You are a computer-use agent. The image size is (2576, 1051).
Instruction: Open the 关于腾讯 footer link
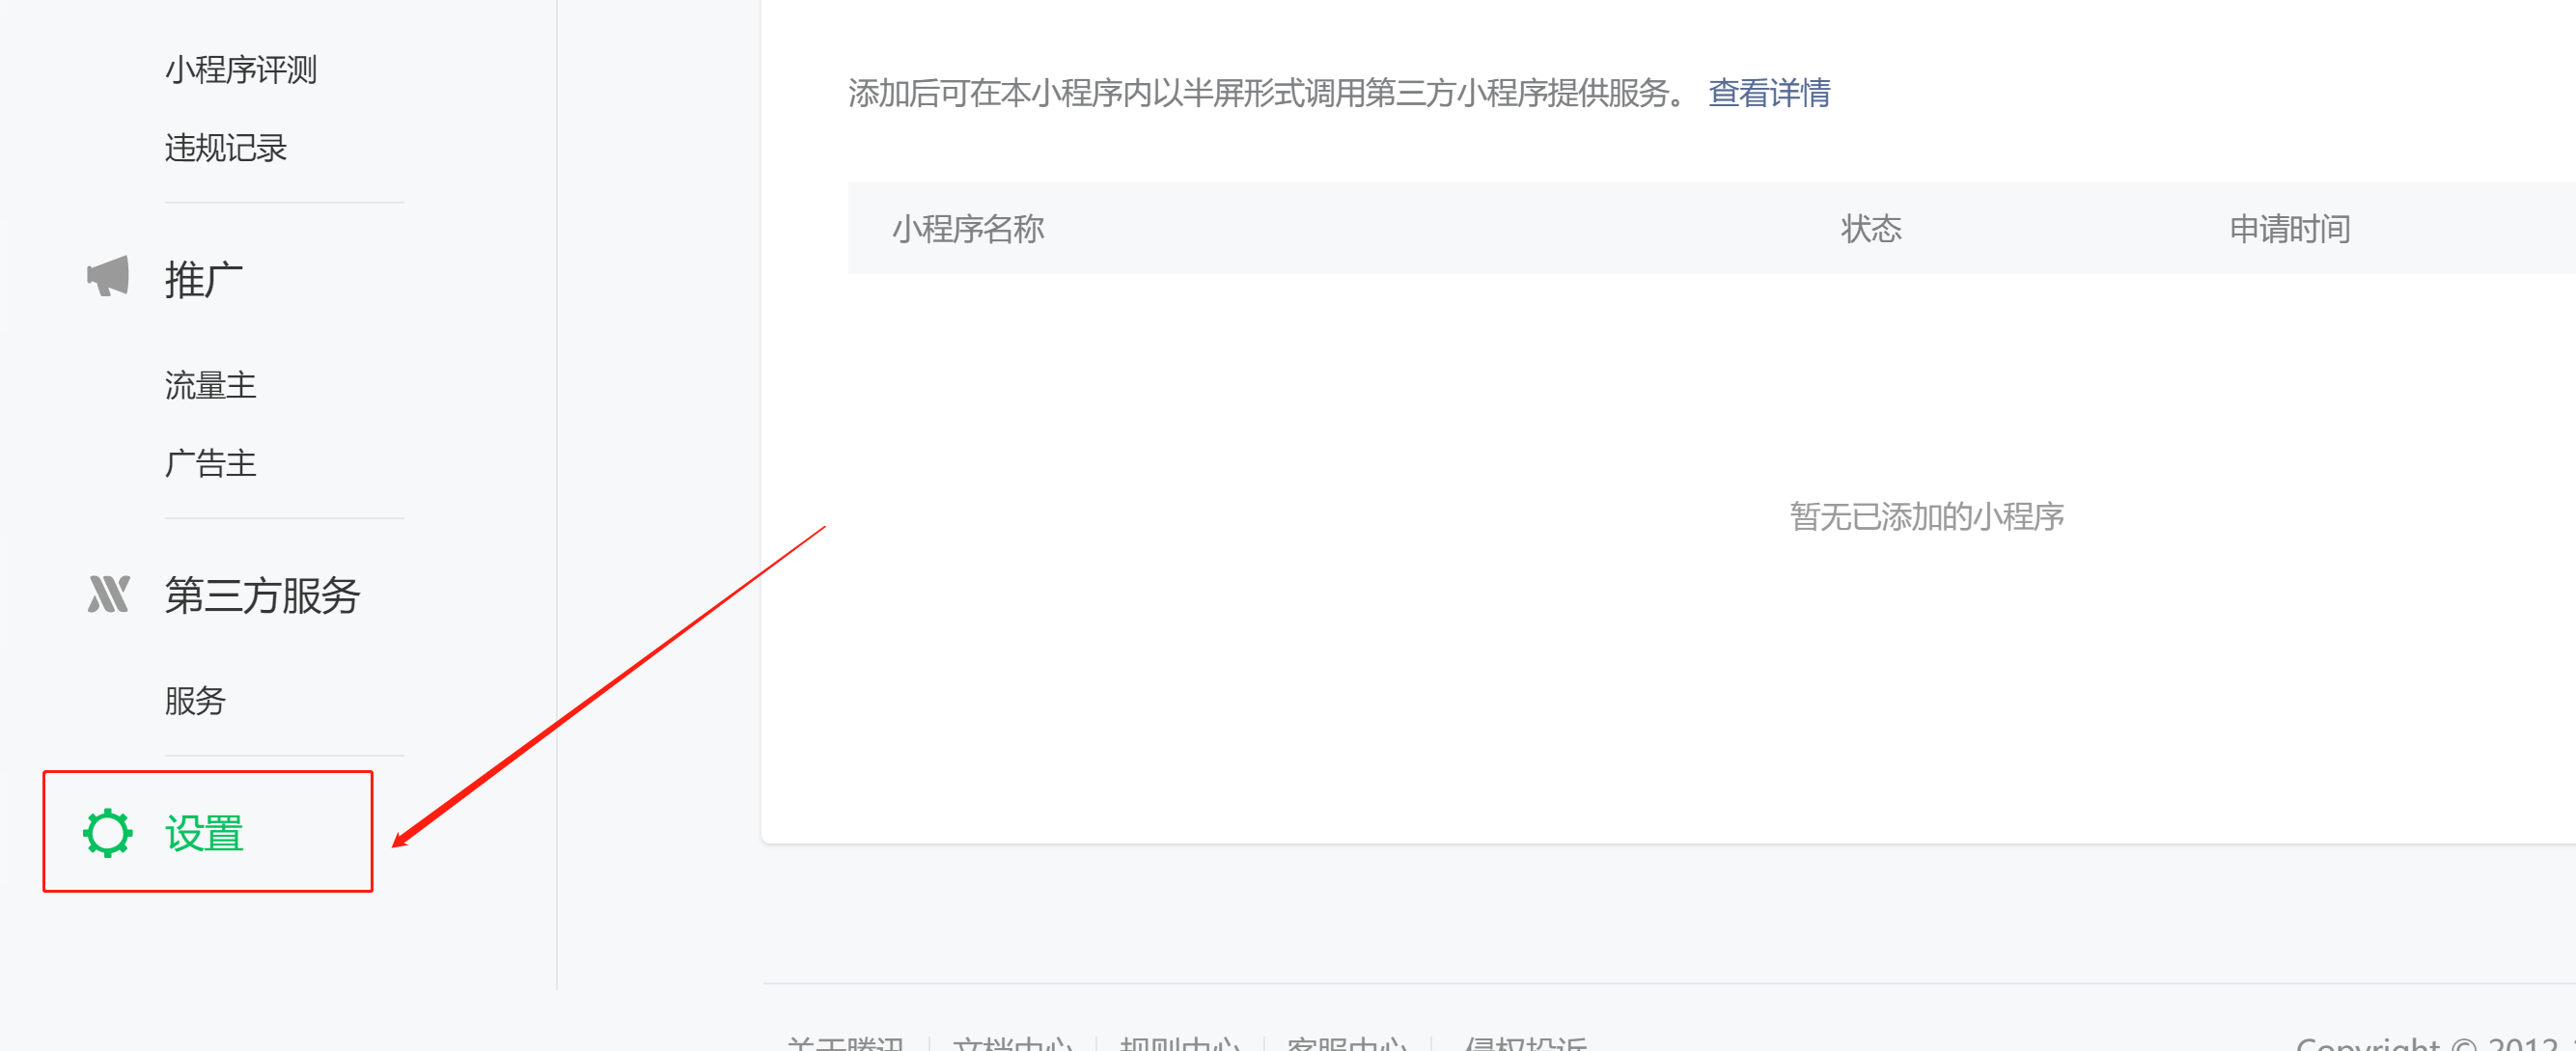(845, 1043)
